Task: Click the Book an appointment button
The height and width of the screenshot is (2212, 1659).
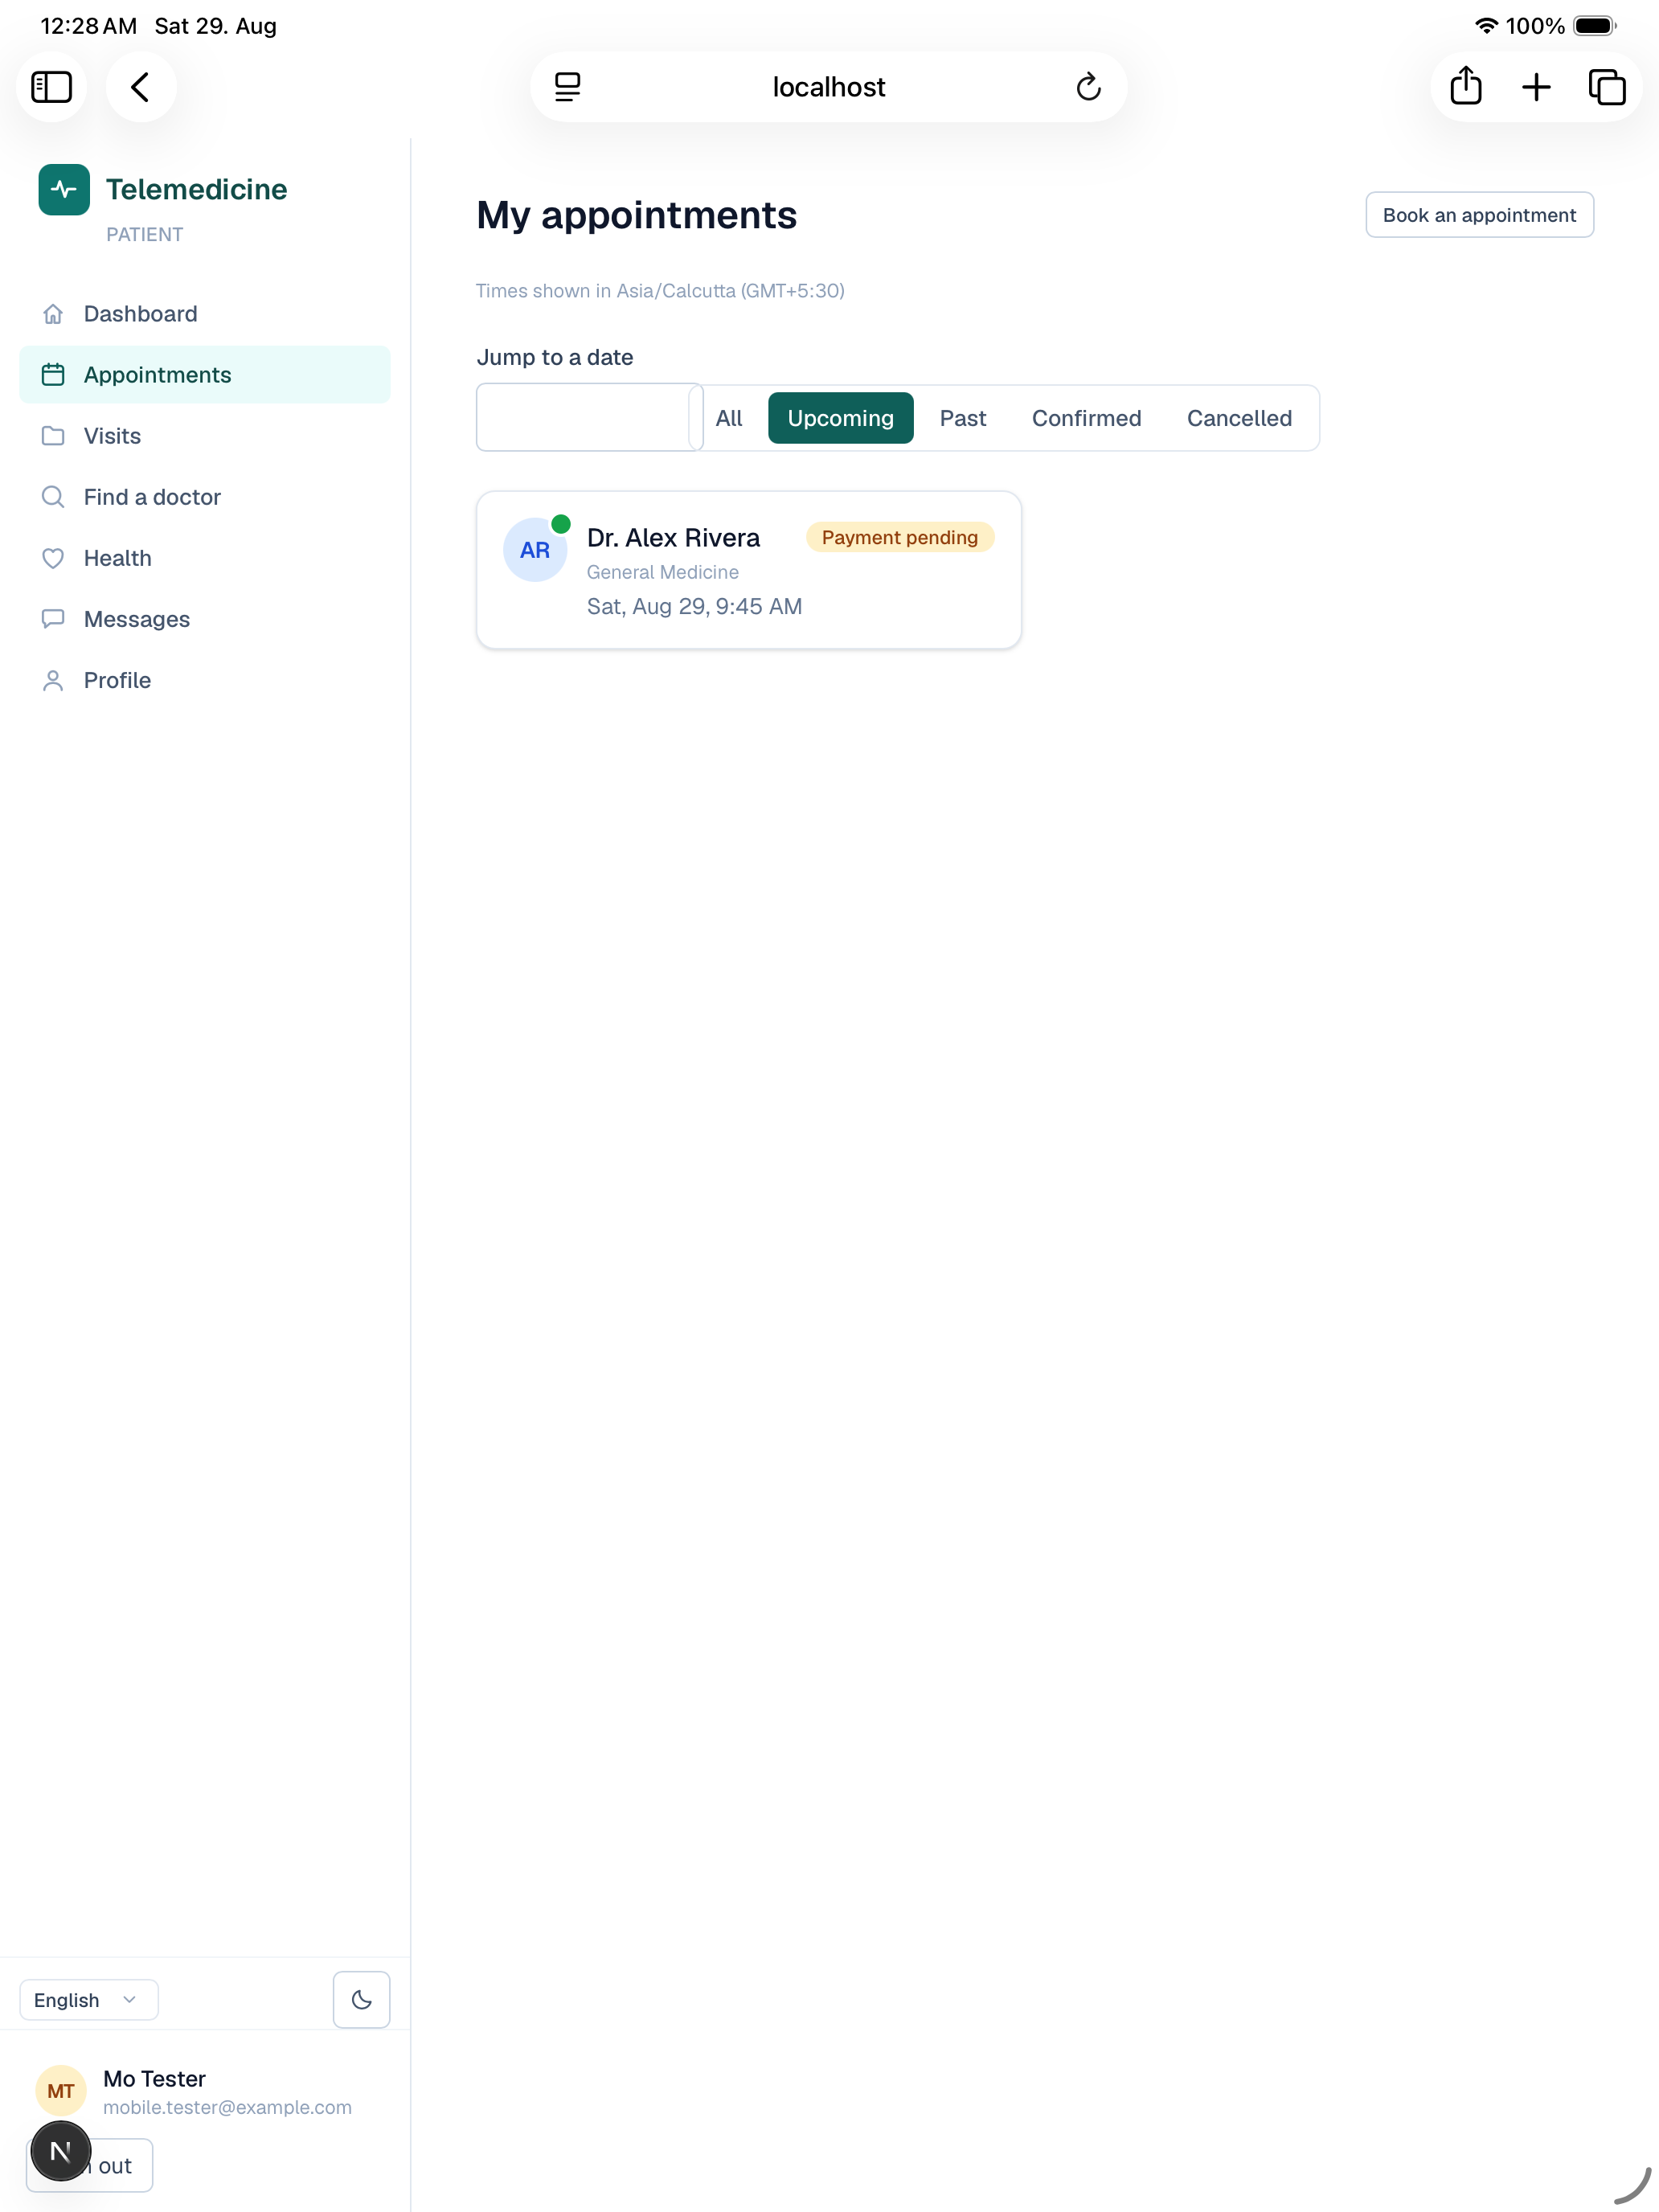Action: (1479, 215)
